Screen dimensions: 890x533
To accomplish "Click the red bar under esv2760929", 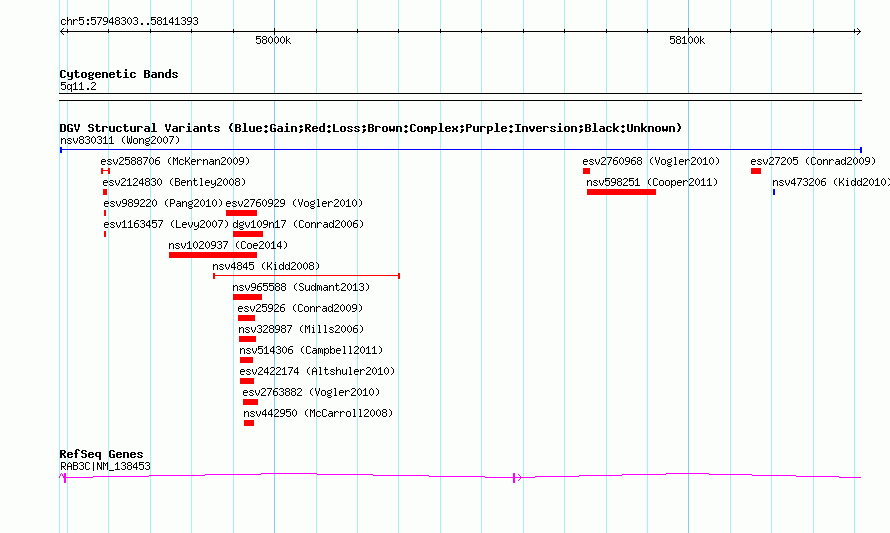I will 241,213.
